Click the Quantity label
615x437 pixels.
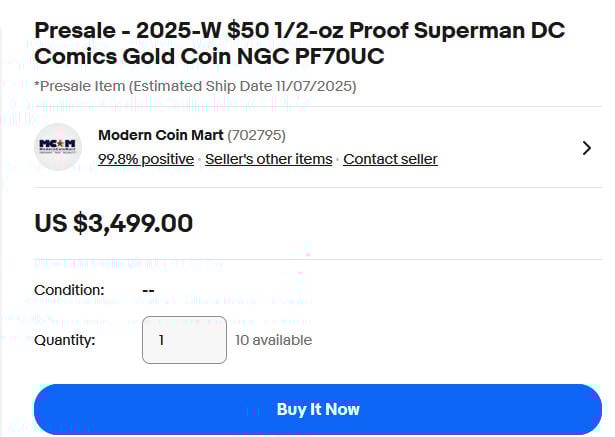(65, 340)
